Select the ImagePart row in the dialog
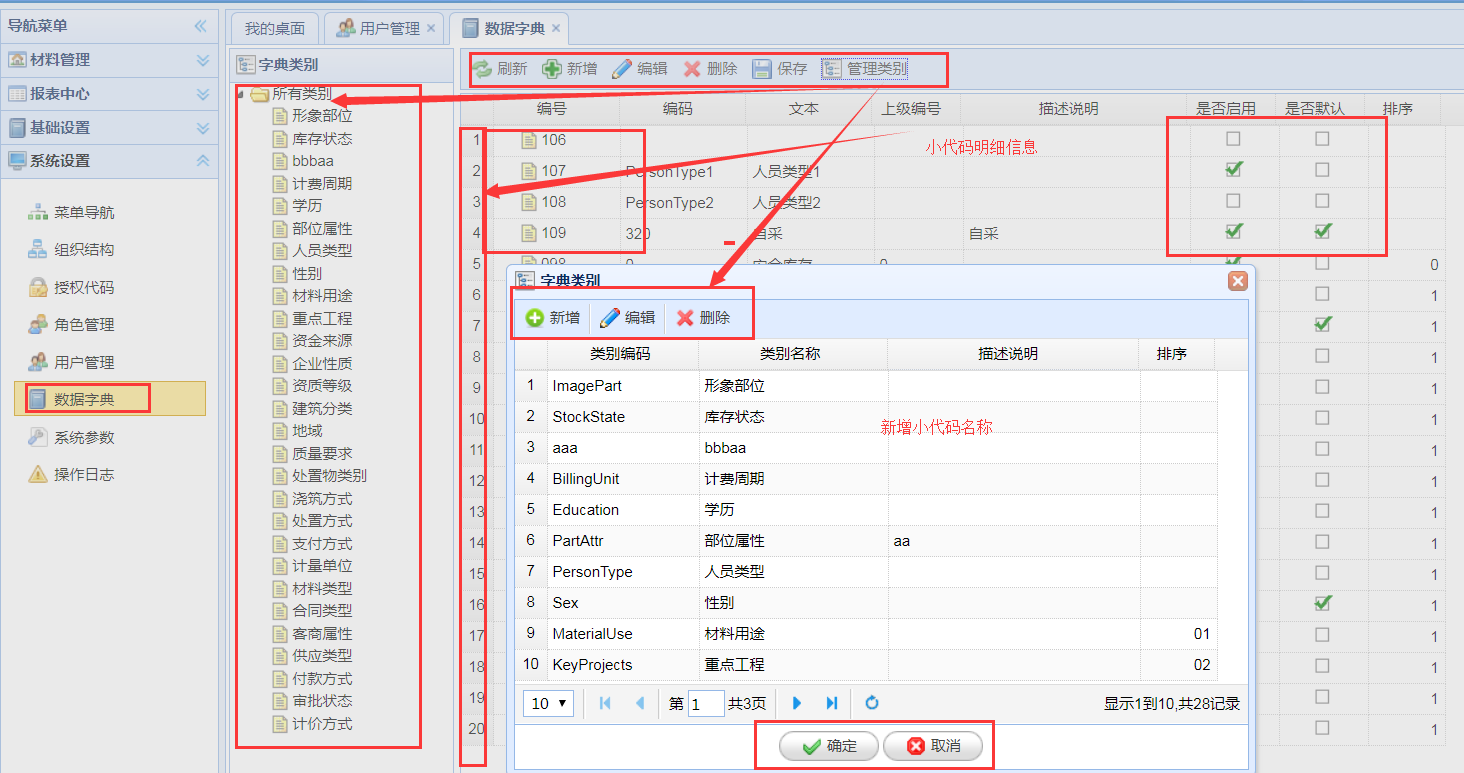 (866, 385)
